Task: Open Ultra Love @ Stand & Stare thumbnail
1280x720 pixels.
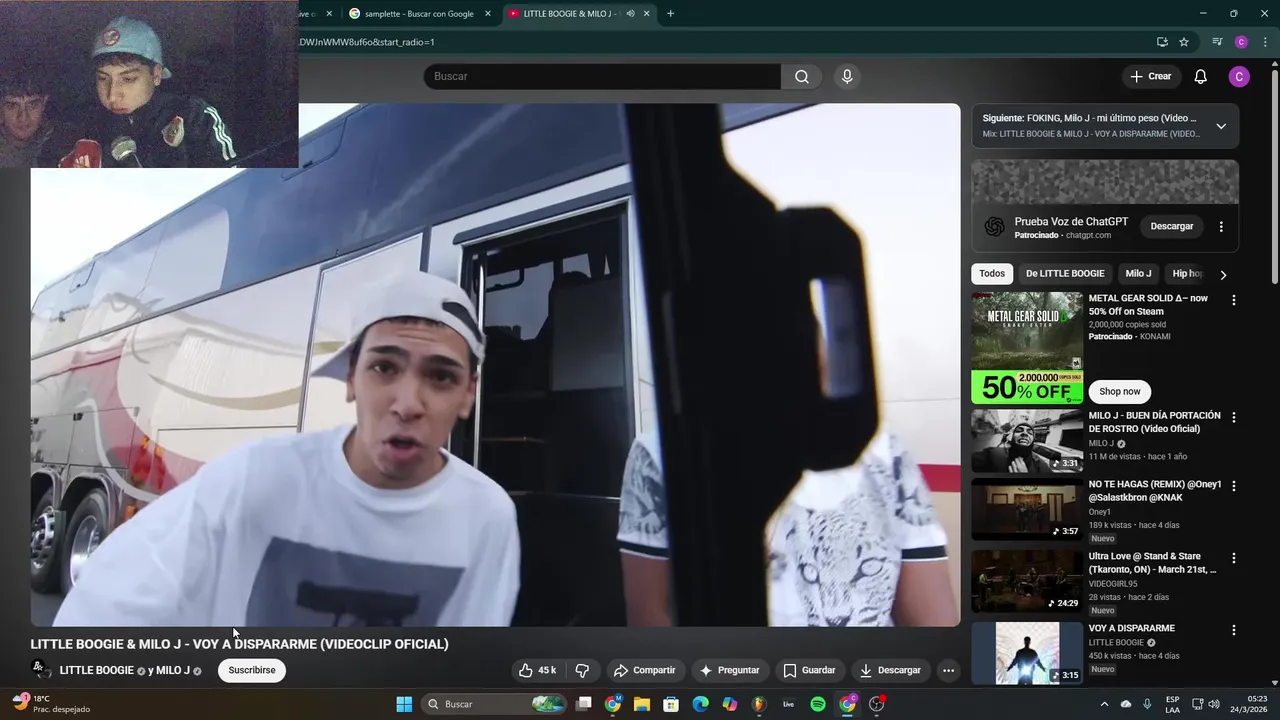Action: [1027, 581]
